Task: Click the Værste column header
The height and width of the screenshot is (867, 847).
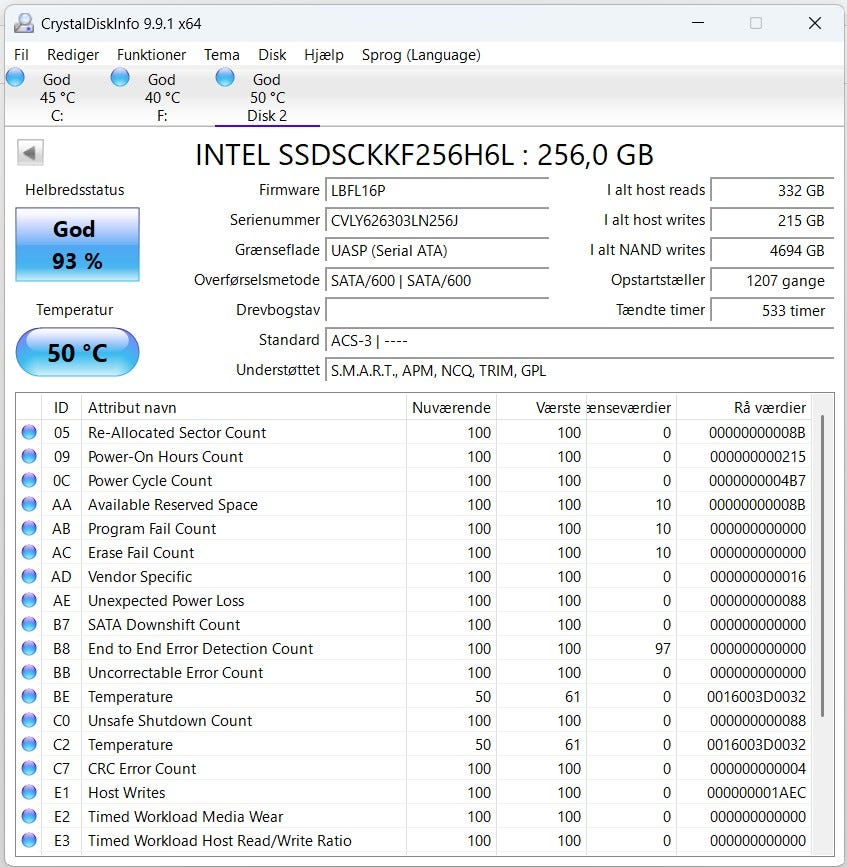Action: [541, 408]
